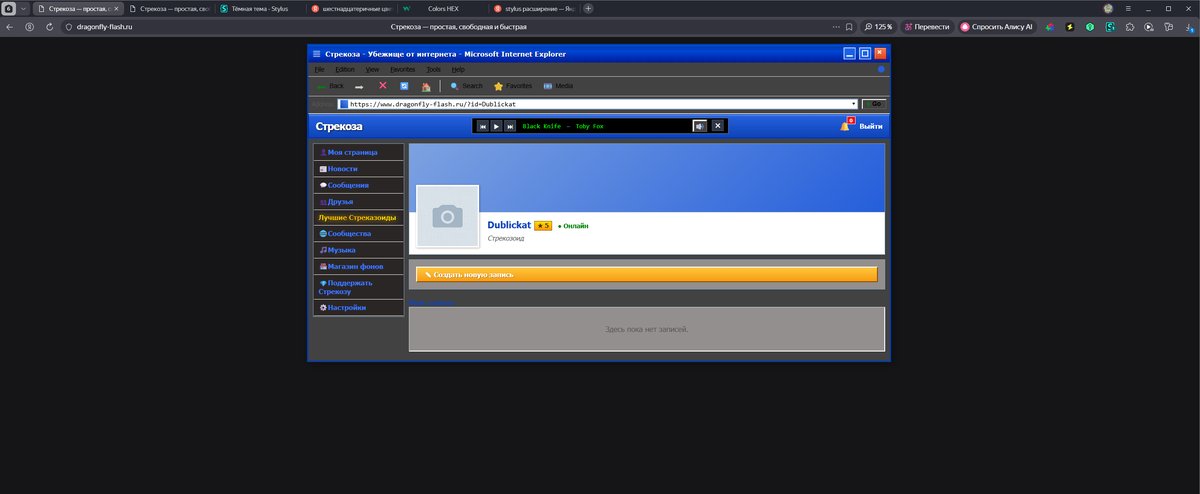Click the Выйти logout link
This screenshot has height=494, width=1200.
[x=871, y=127]
